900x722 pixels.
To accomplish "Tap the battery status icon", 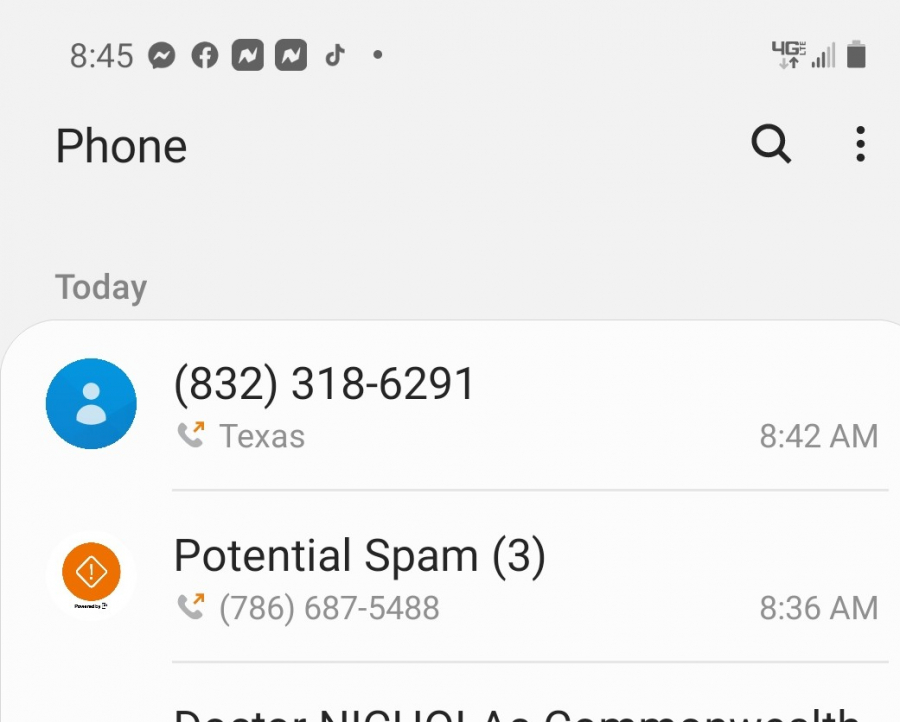I will (856, 55).
